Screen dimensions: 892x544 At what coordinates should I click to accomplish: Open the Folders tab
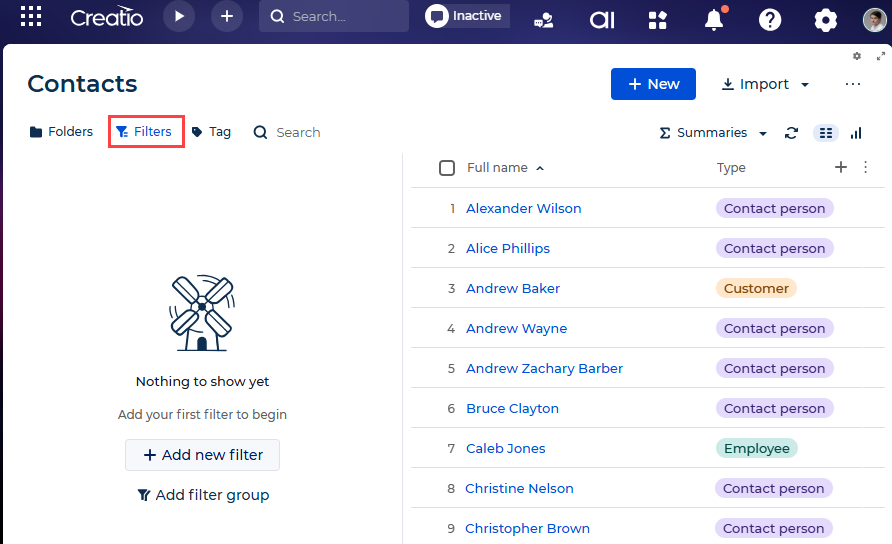pyautogui.click(x=61, y=132)
